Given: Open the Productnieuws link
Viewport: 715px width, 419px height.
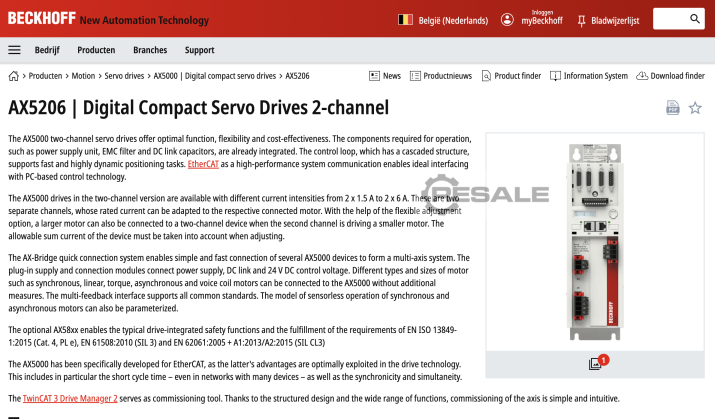Looking at the screenshot, I should pyautogui.click(x=447, y=76).
